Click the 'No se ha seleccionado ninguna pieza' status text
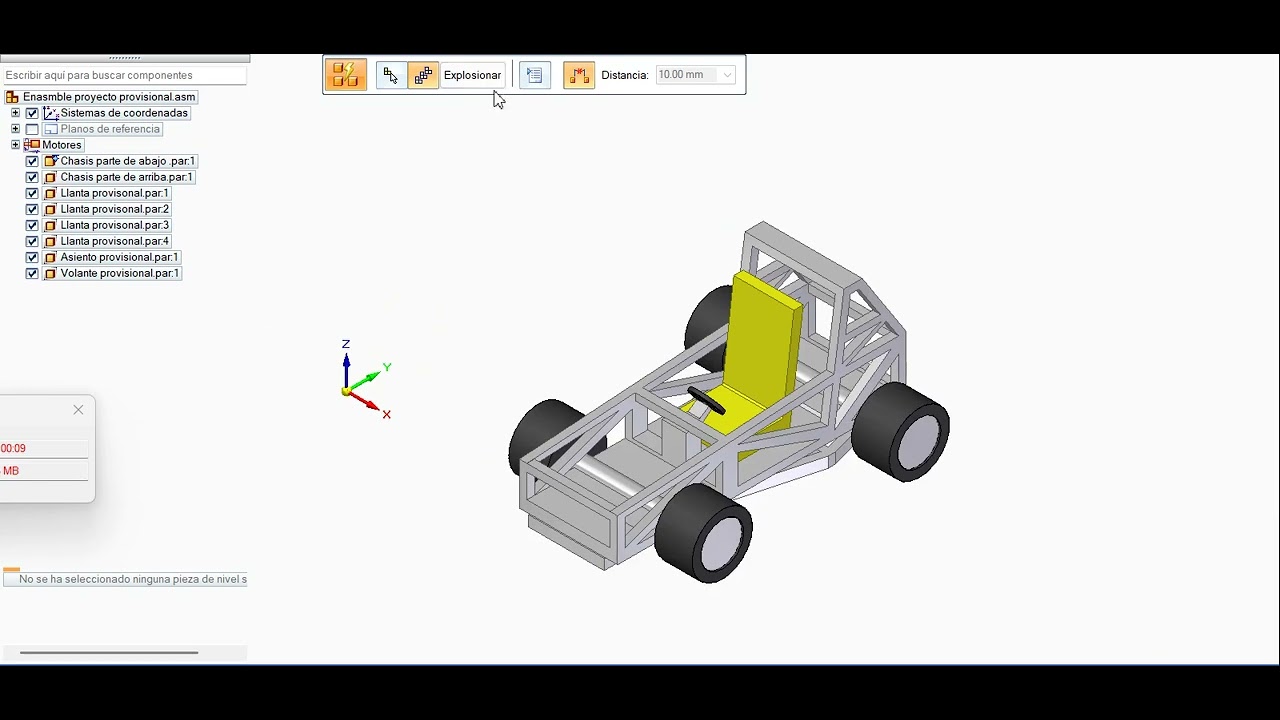Screen dimensions: 1280x720 [132, 579]
